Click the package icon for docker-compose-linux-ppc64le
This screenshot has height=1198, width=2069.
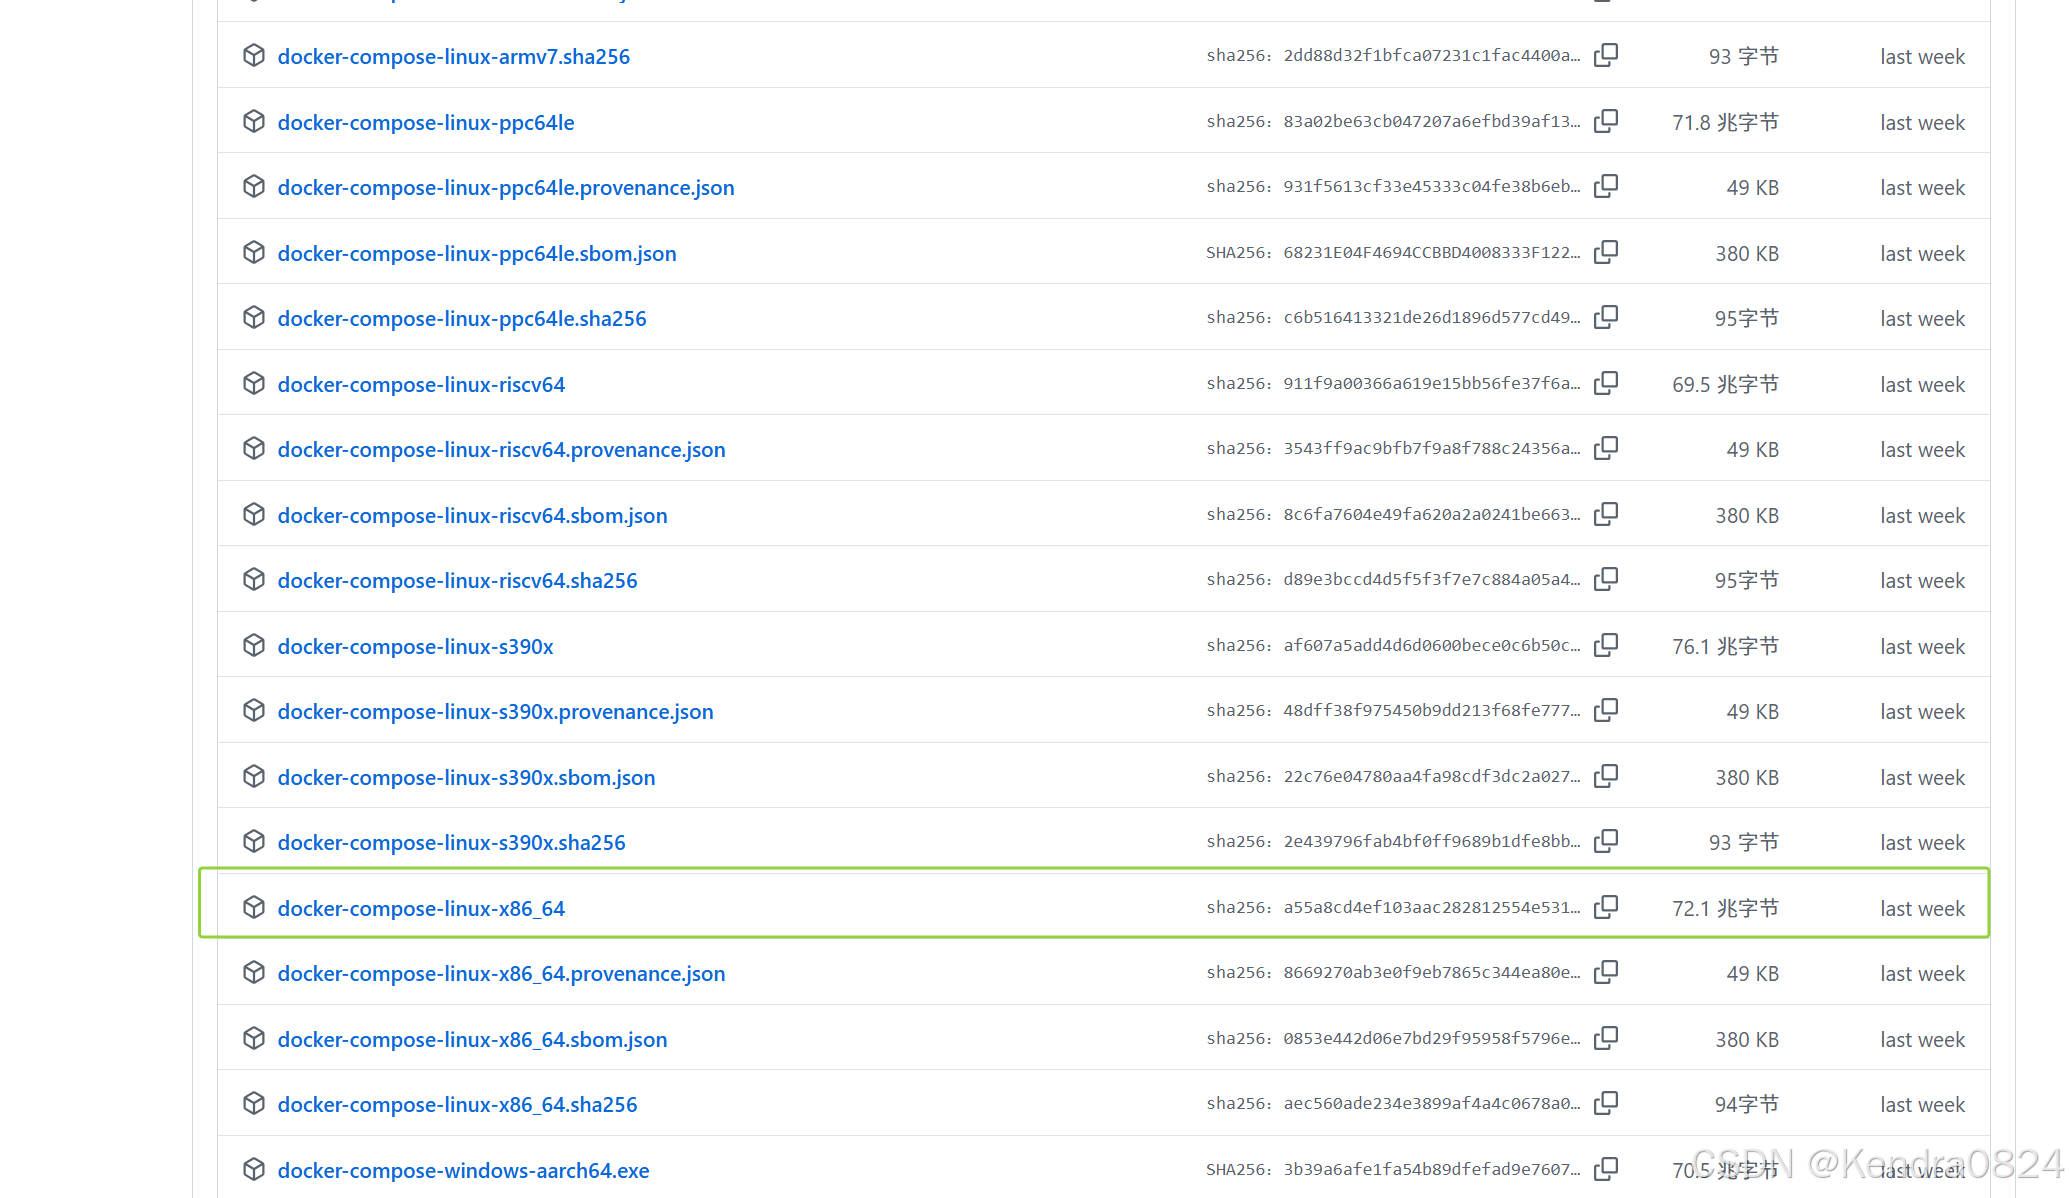[253, 121]
